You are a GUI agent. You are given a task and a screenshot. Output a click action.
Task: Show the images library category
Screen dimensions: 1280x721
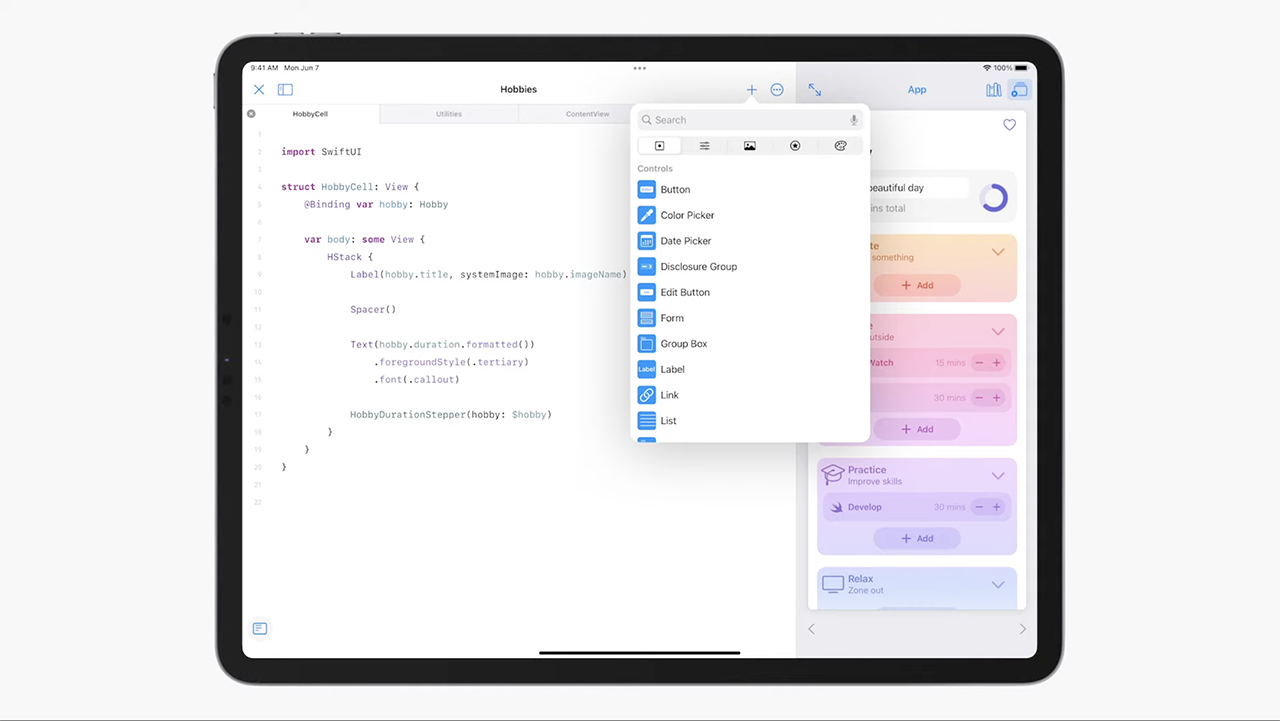[x=750, y=146]
